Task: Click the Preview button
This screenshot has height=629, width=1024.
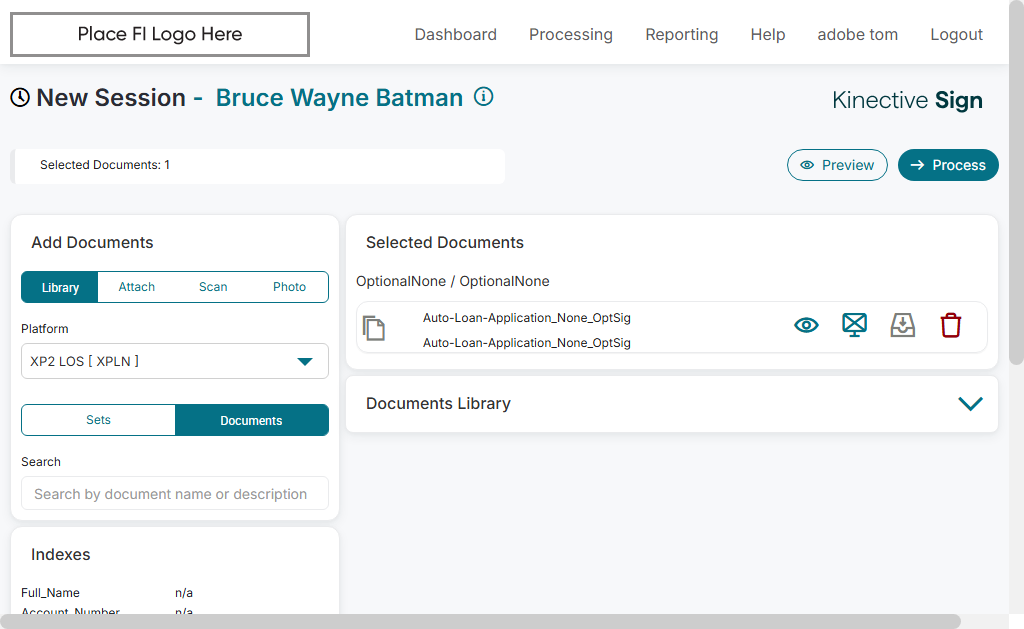Action: pyautogui.click(x=837, y=165)
